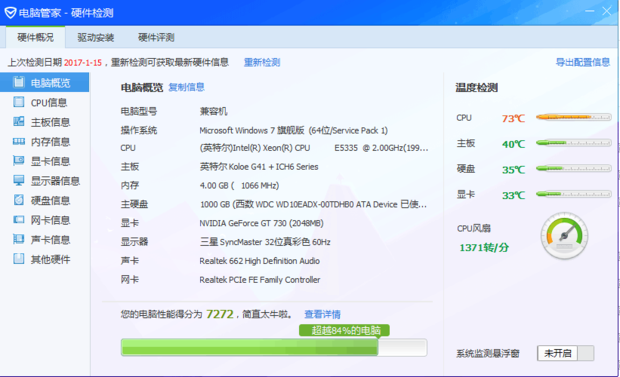The height and width of the screenshot is (377, 620).
Task: Select the 内存信息 sidebar label
Action: [51, 142]
